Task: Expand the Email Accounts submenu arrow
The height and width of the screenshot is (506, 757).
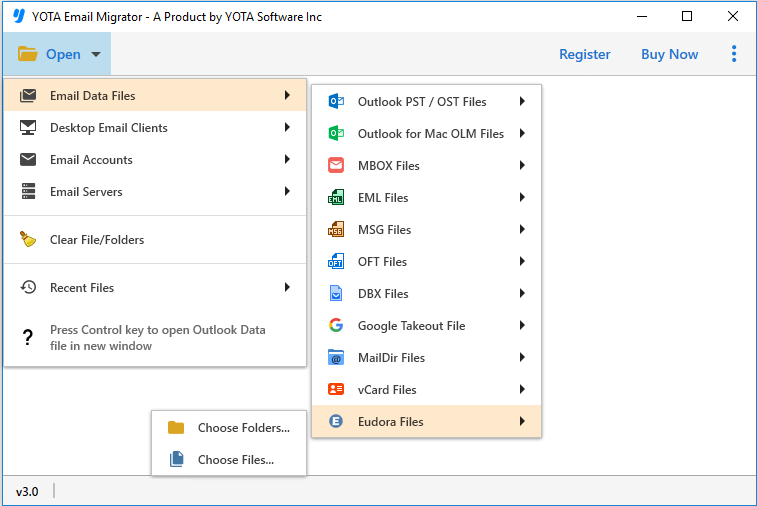Action: click(287, 159)
